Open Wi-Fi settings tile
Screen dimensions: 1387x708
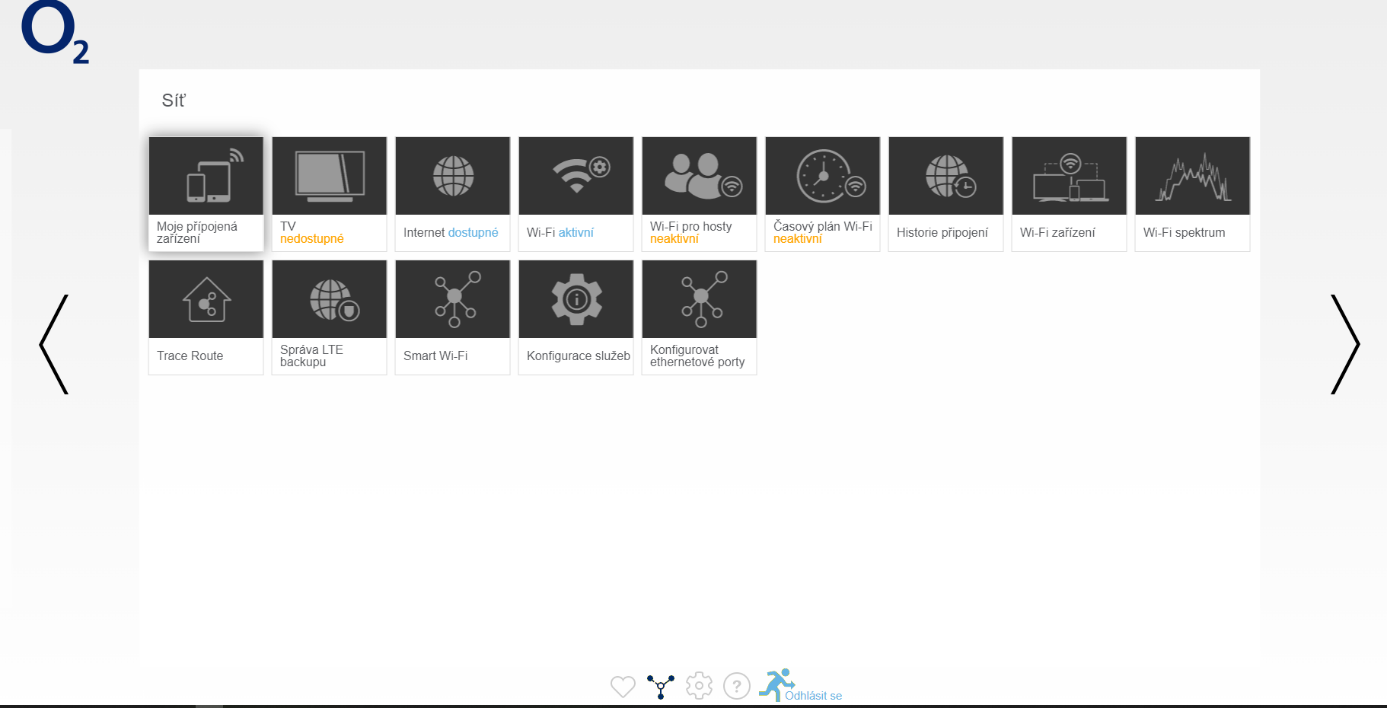coord(575,193)
